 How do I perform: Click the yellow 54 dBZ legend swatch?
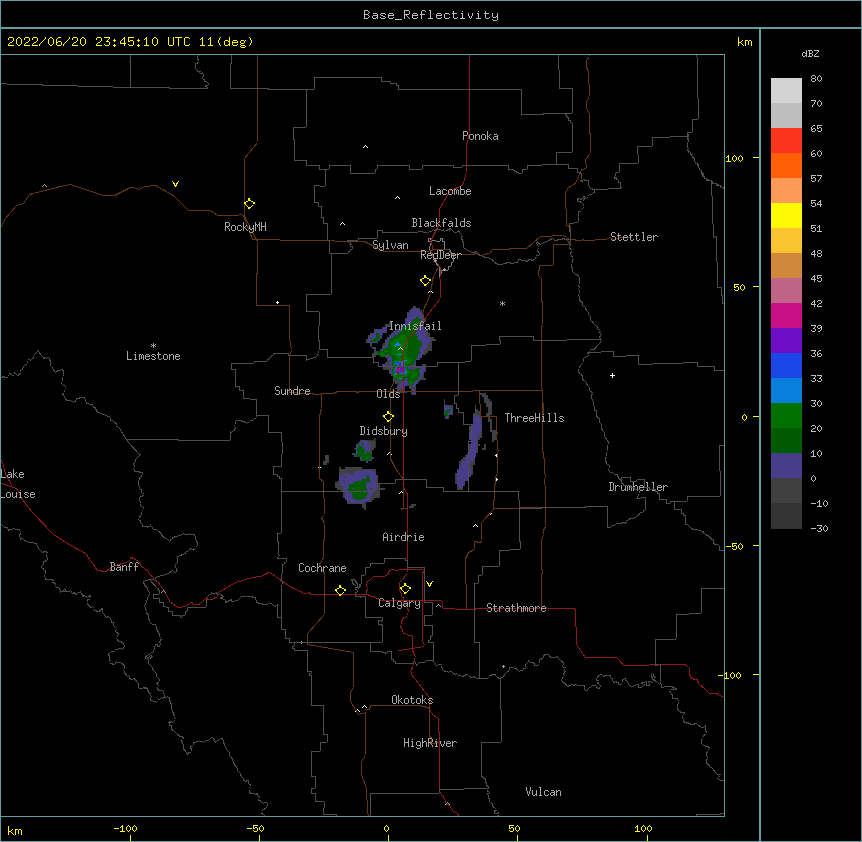786,215
